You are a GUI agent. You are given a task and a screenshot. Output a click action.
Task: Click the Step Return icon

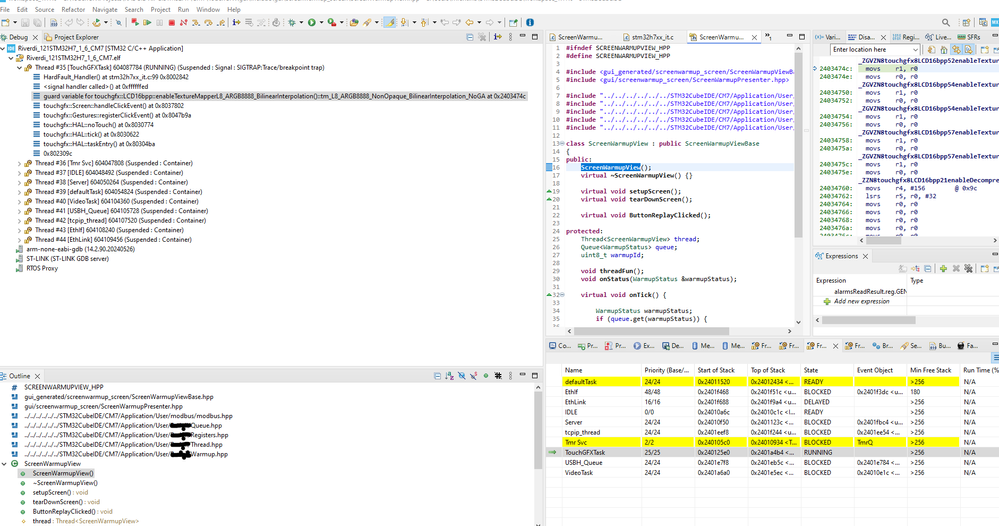[x=220, y=22]
